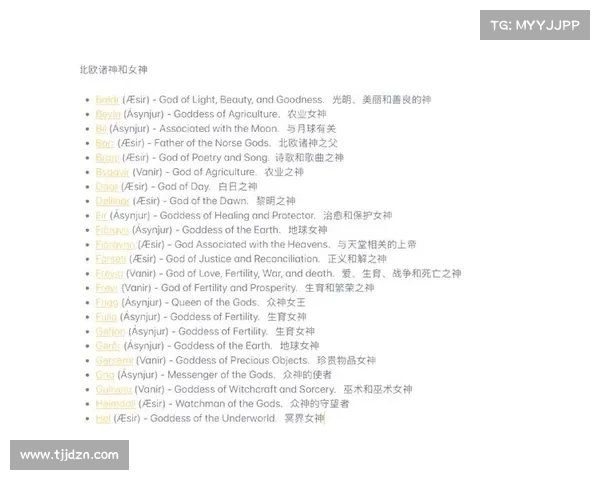Viewport: 600px width, 480px height.
Task: Place cursor after 冥界女神 at list end
Action: pyautogui.click(x=325, y=419)
